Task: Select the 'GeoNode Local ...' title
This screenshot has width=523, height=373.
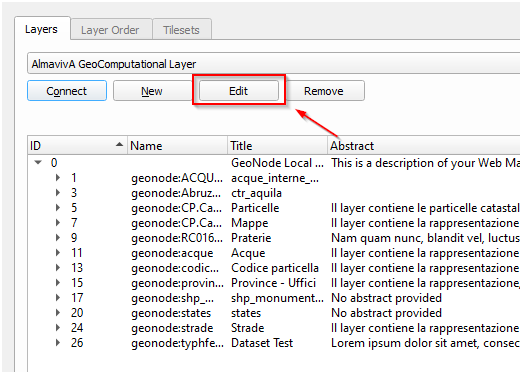Action: click(x=277, y=163)
